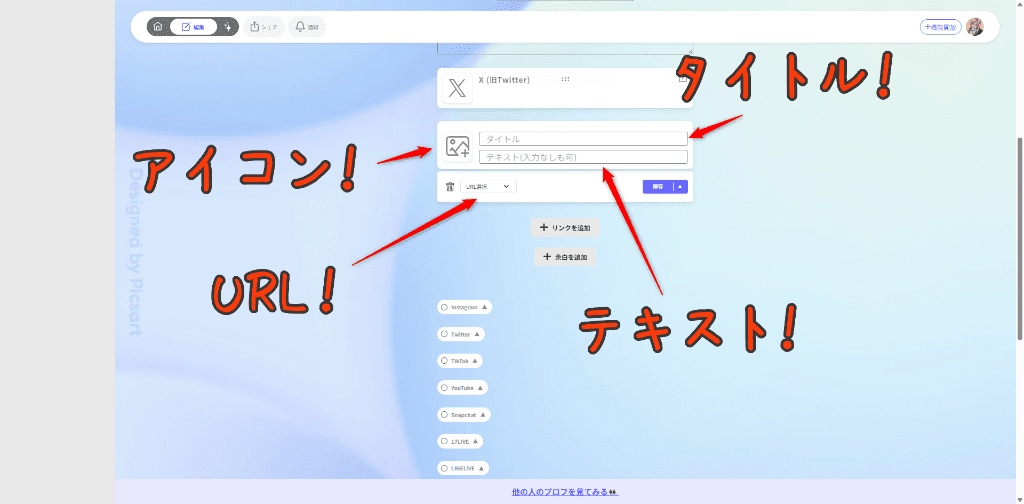Open the 通知 notifications bell
1024x504 pixels.
[307, 27]
